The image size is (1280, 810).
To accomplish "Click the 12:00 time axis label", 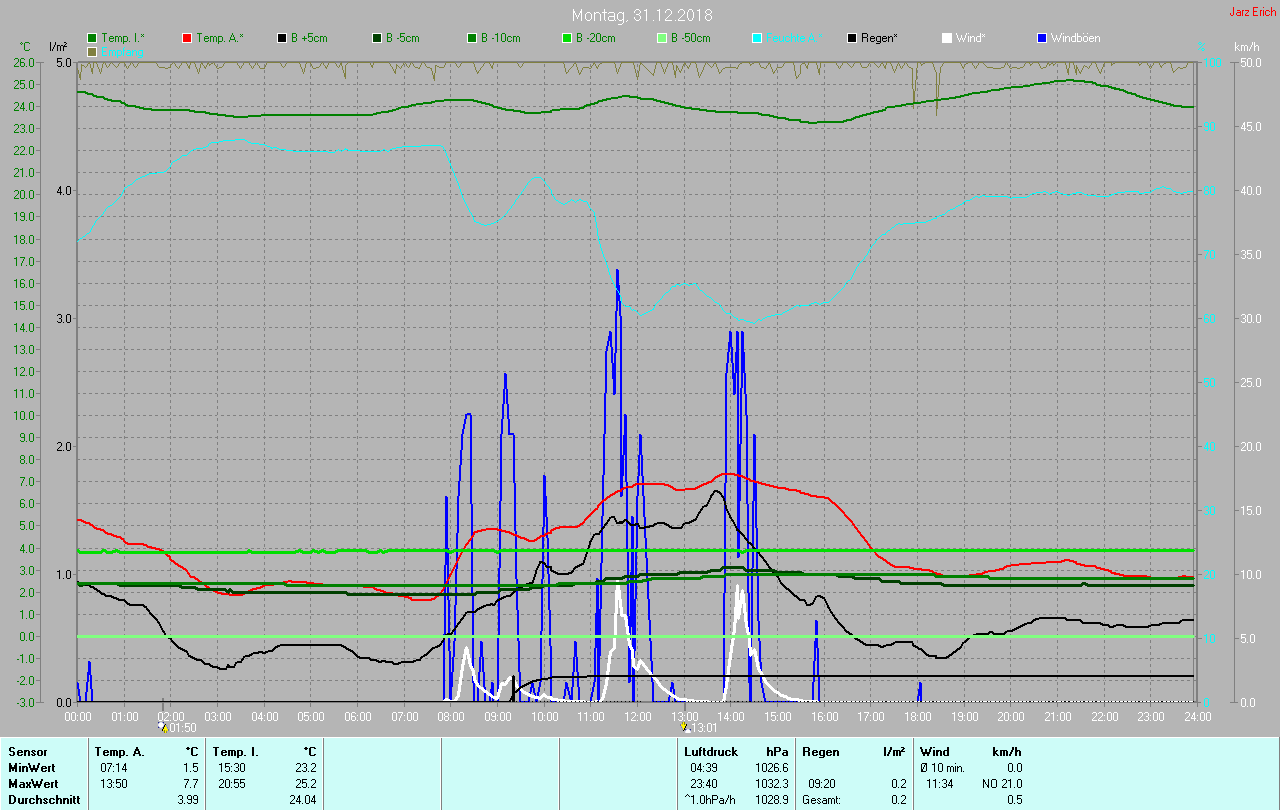I will tap(638, 717).
